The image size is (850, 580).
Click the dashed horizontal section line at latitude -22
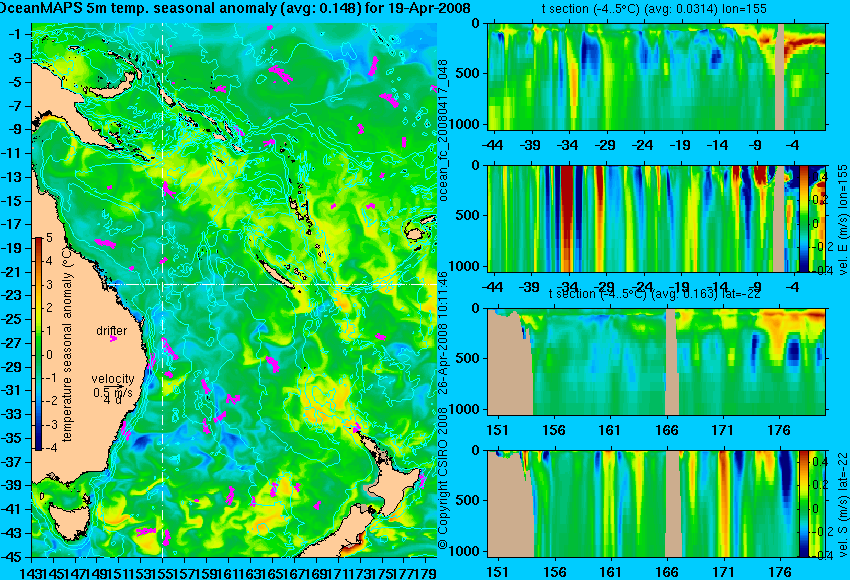pyautogui.click(x=273, y=285)
